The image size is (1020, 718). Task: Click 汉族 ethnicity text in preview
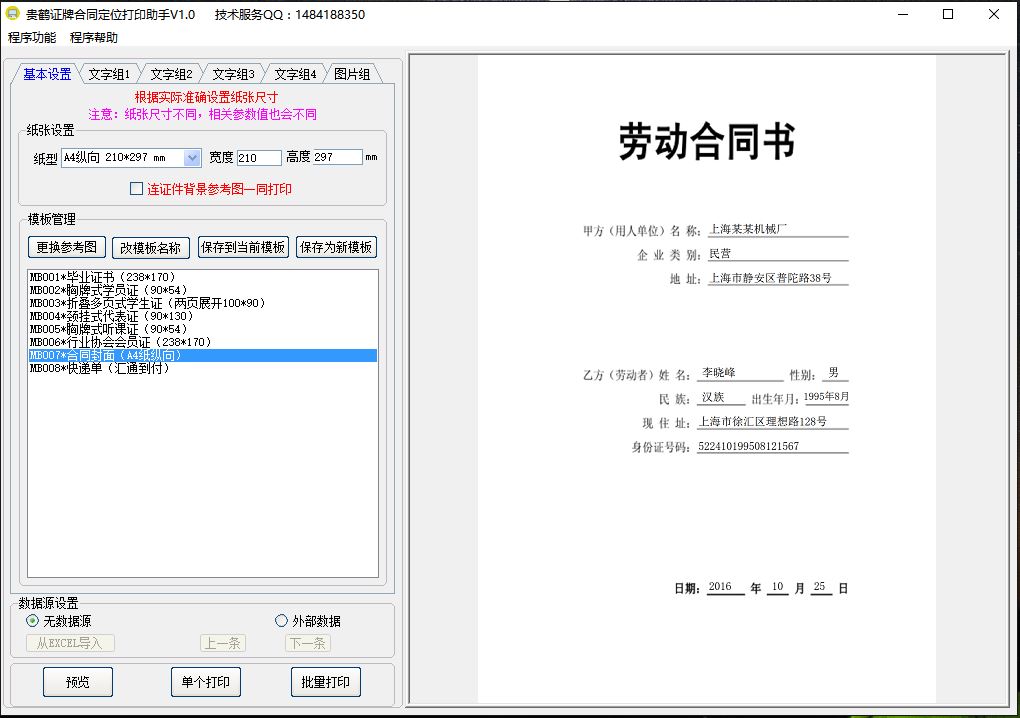click(x=713, y=397)
